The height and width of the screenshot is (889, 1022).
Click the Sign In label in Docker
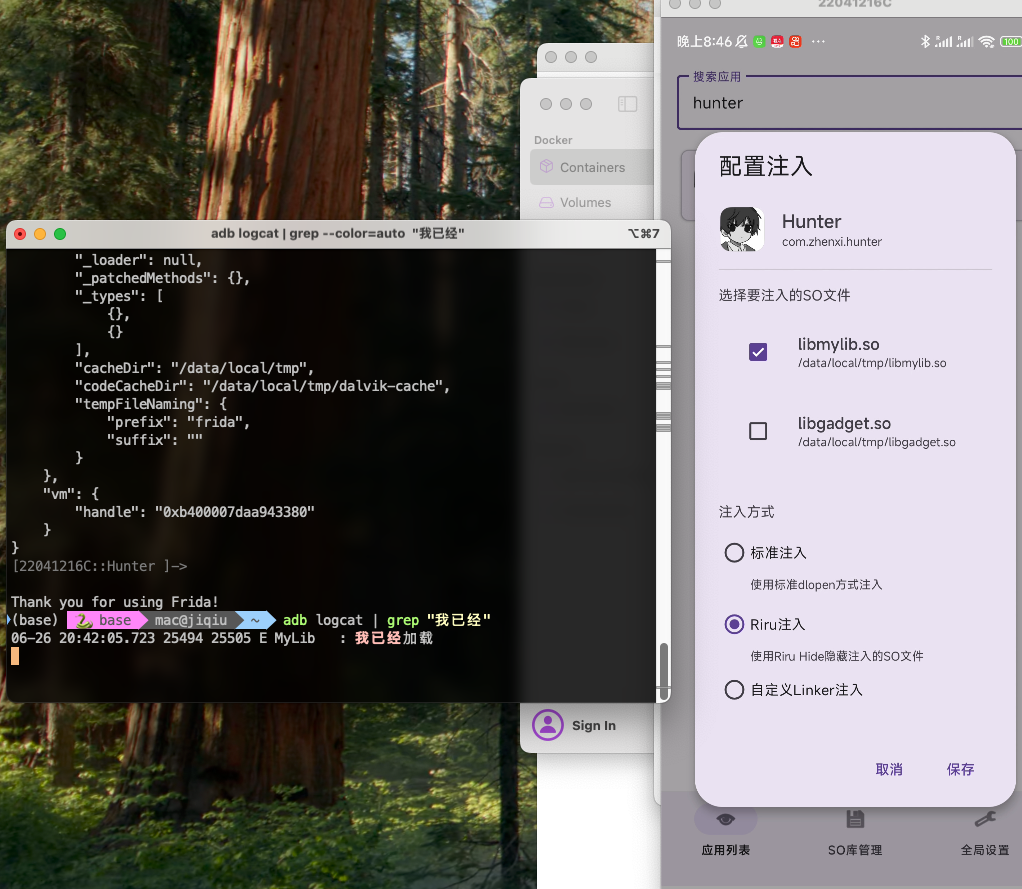coord(594,726)
